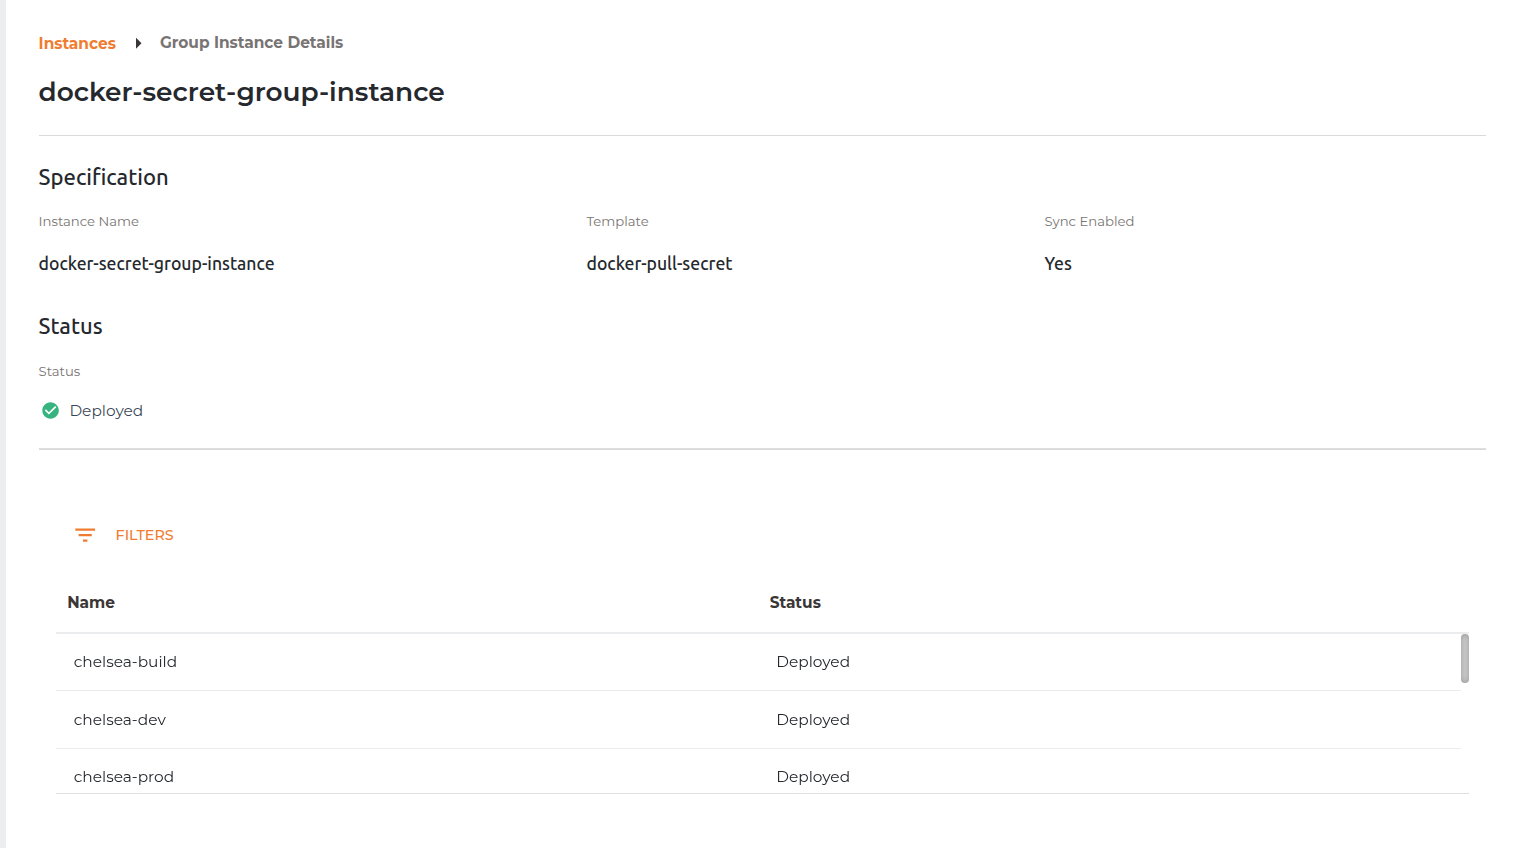Click the docker-pull-secret template value
1513x848 pixels.
659,264
